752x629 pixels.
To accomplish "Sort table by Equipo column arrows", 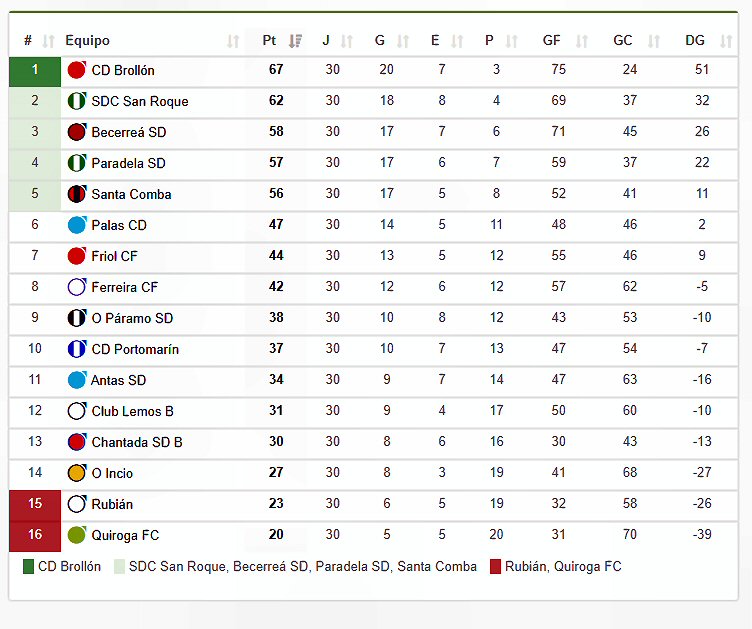I will click(x=233, y=41).
